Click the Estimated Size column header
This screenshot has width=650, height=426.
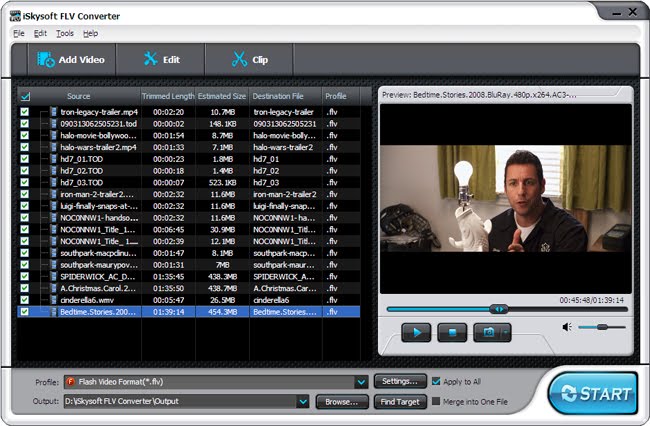222,96
